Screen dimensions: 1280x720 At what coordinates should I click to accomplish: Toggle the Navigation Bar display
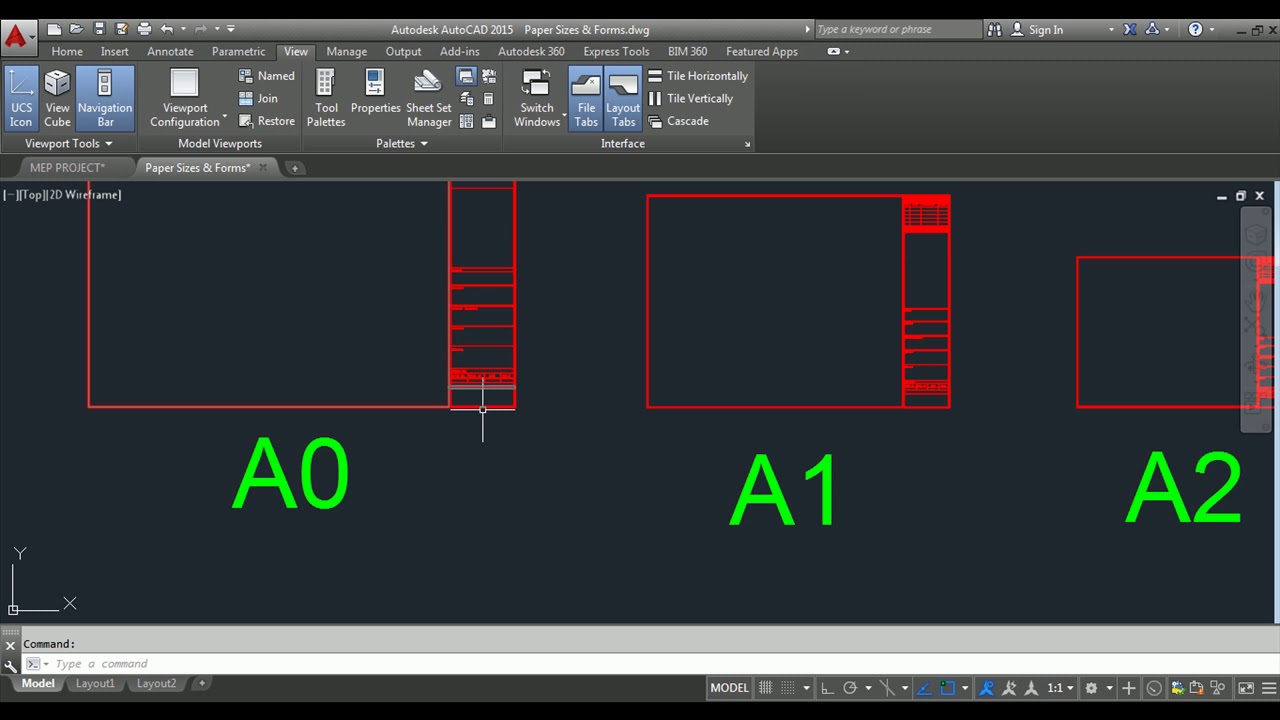(105, 99)
